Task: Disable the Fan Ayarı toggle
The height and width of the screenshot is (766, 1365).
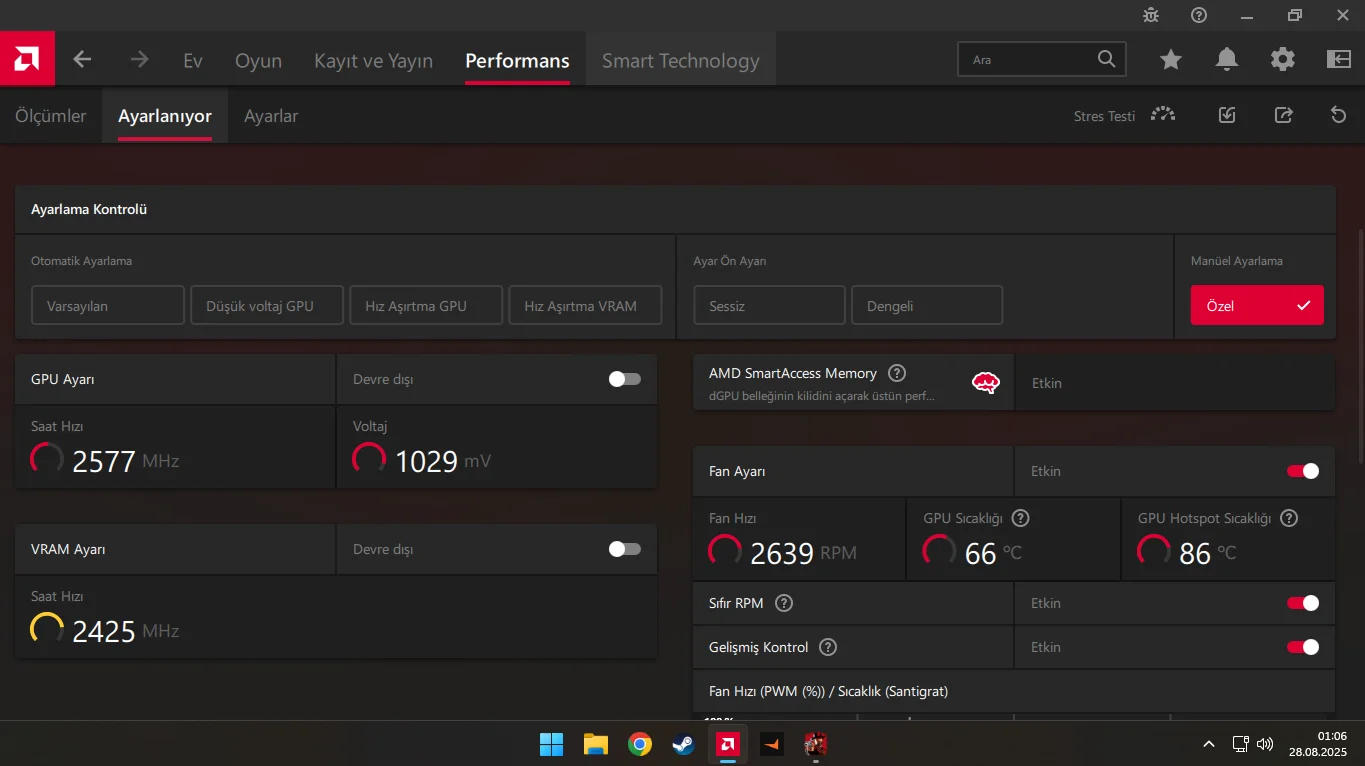Action: 1303,471
